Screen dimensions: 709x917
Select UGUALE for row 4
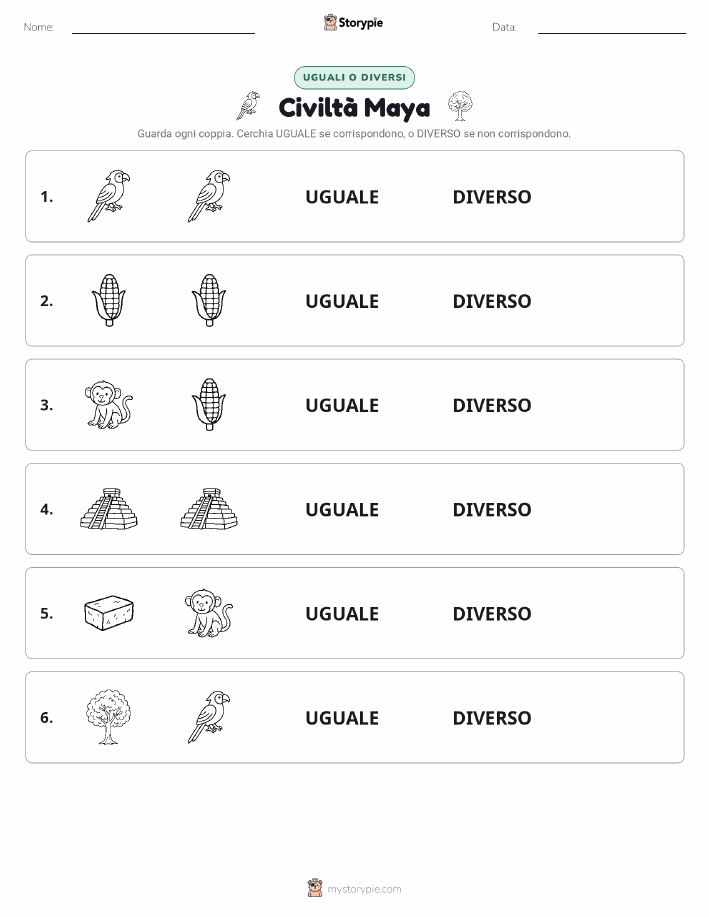click(342, 509)
